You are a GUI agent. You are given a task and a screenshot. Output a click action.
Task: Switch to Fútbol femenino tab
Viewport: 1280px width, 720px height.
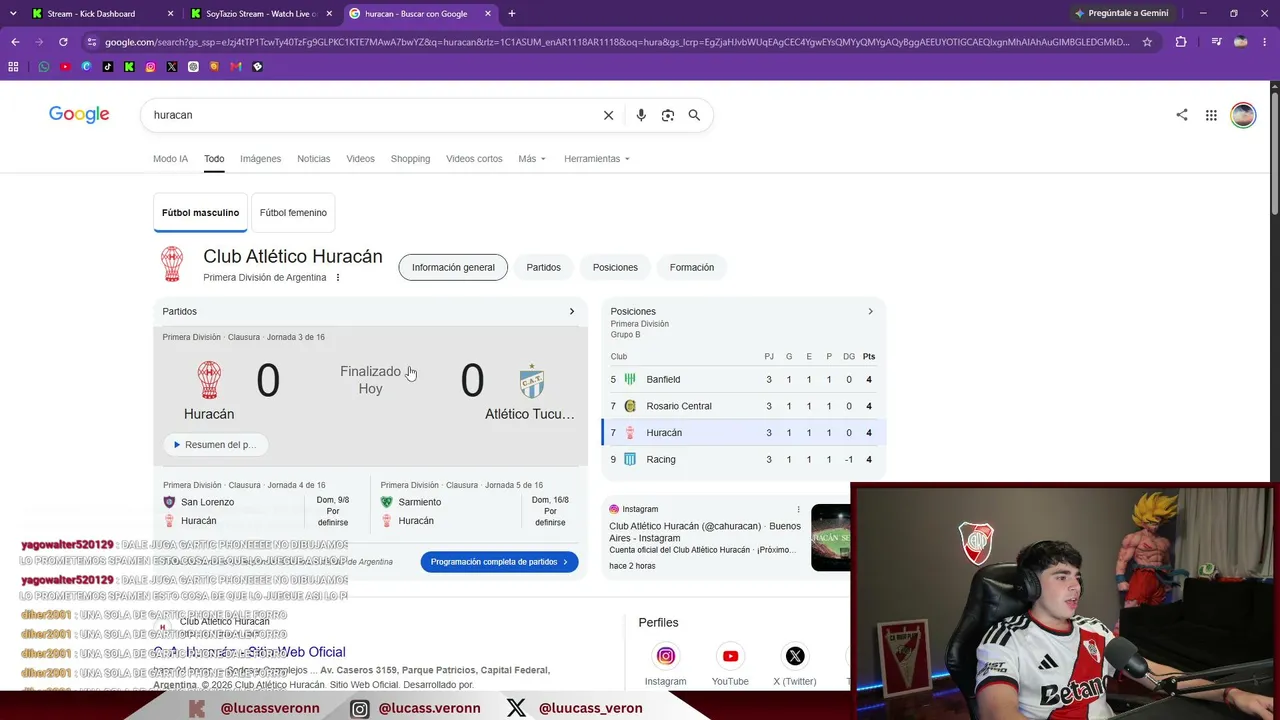(293, 213)
